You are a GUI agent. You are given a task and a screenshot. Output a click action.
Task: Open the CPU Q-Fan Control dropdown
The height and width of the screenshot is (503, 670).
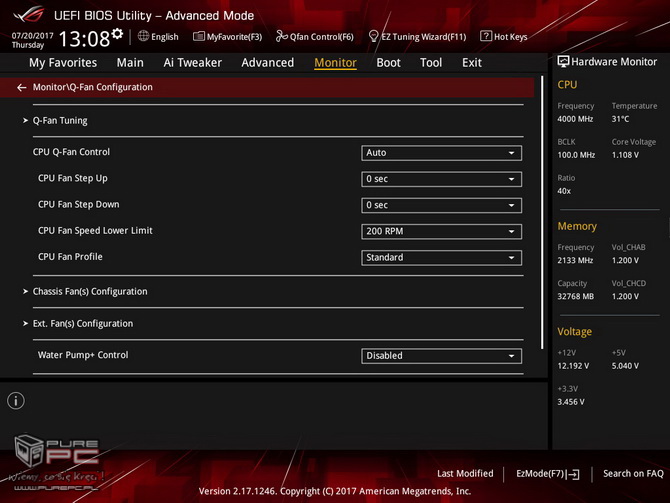[x=441, y=153]
